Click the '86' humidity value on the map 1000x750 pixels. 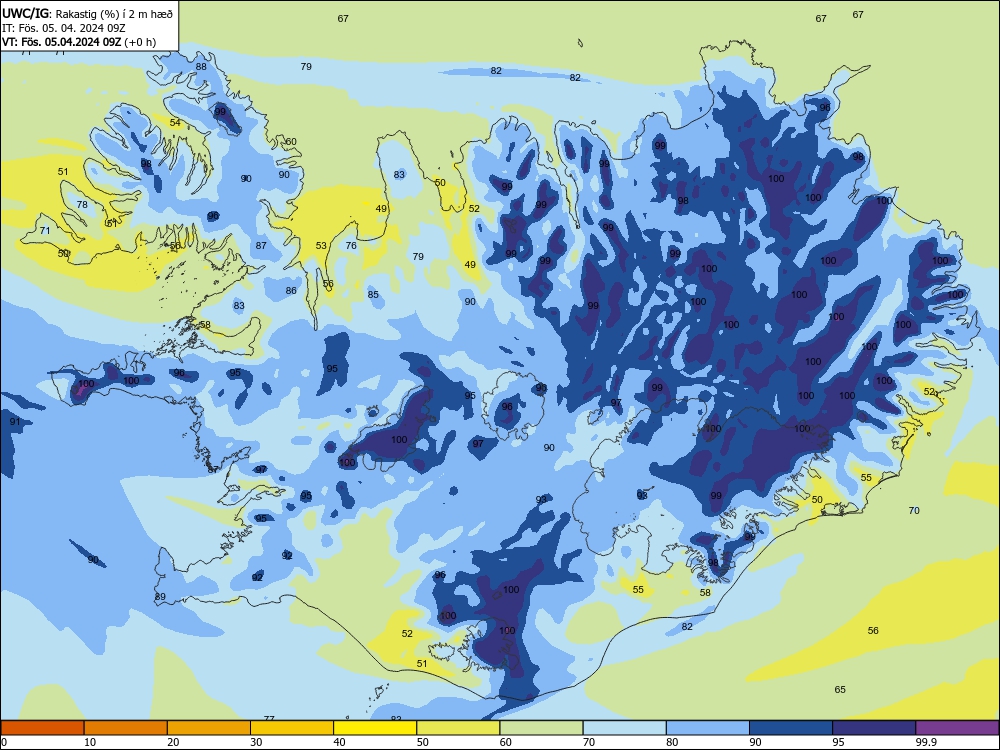coord(291,290)
